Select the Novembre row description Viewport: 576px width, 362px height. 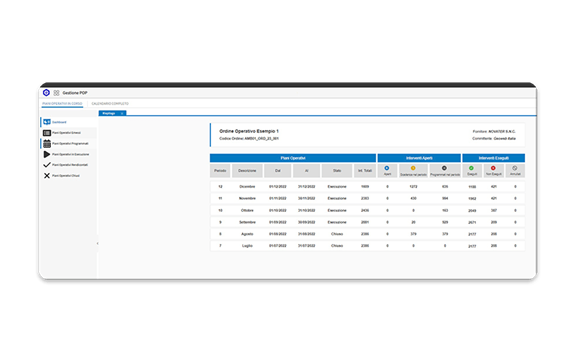(x=247, y=198)
